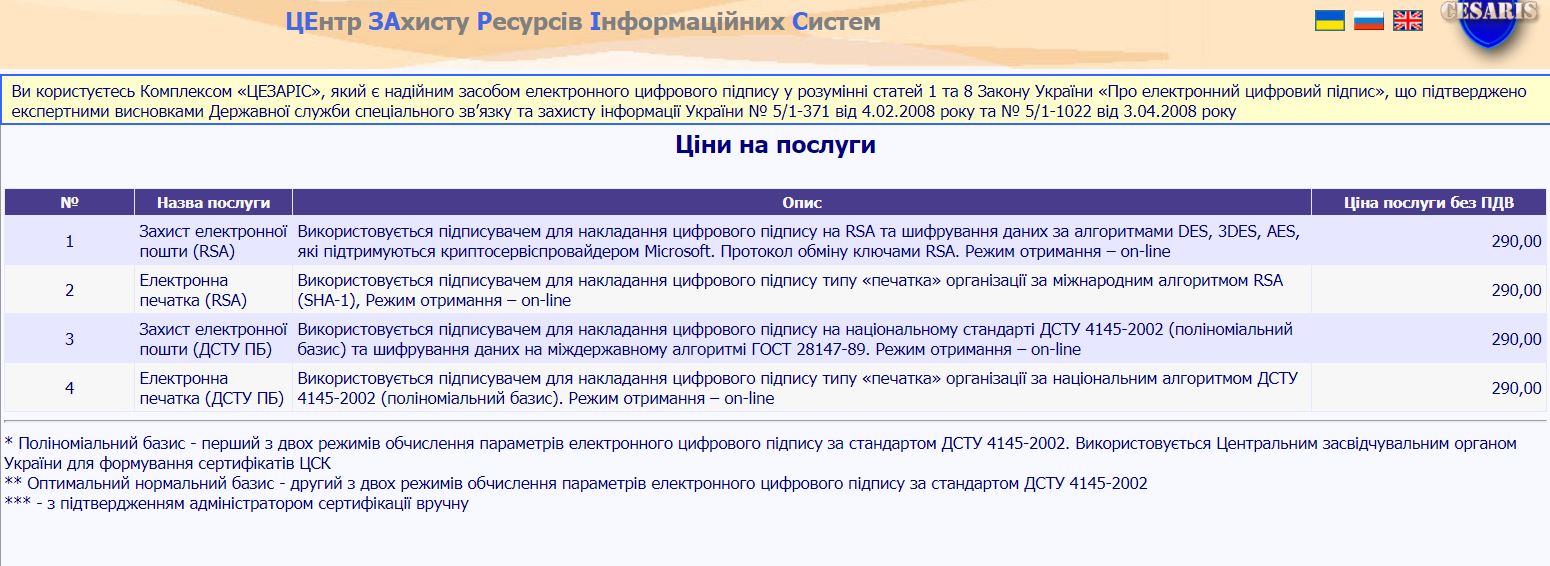Switch site language to Ukrainian flag
Viewport: 1550px width, 566px height.
(x=1329, y=20)
